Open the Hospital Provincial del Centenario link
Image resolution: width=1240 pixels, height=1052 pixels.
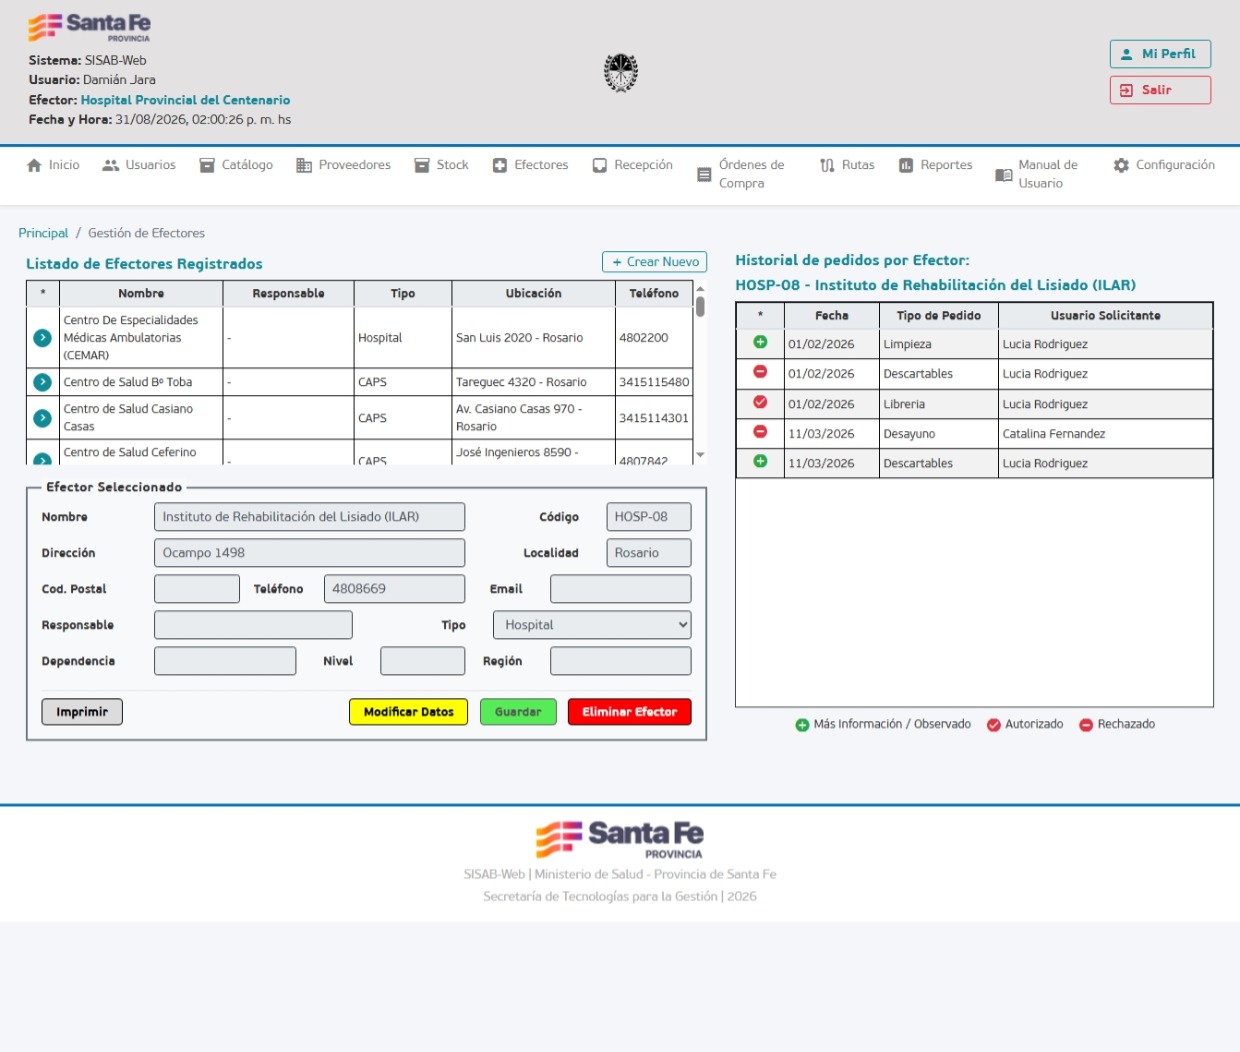[185, 100]
